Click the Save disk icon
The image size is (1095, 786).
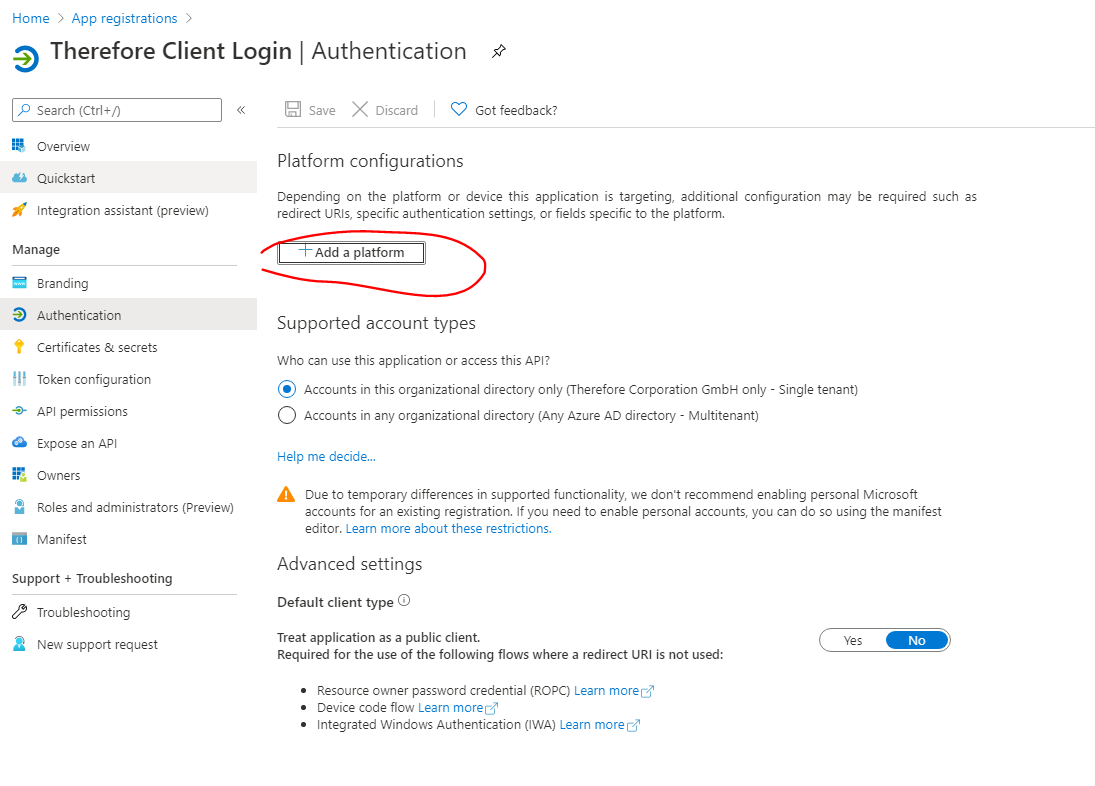293,110
